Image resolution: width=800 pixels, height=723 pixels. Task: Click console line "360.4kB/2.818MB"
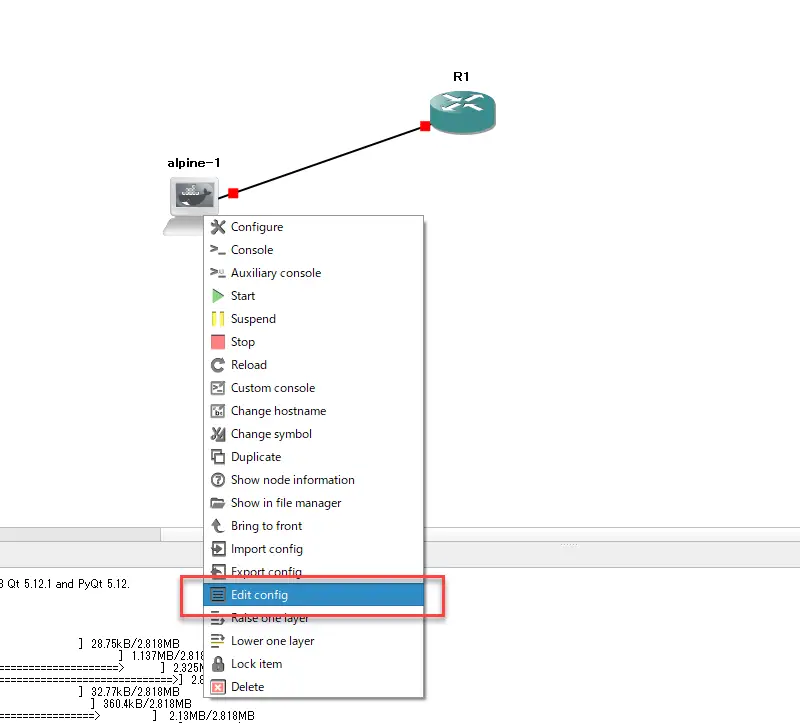(147, 704)
